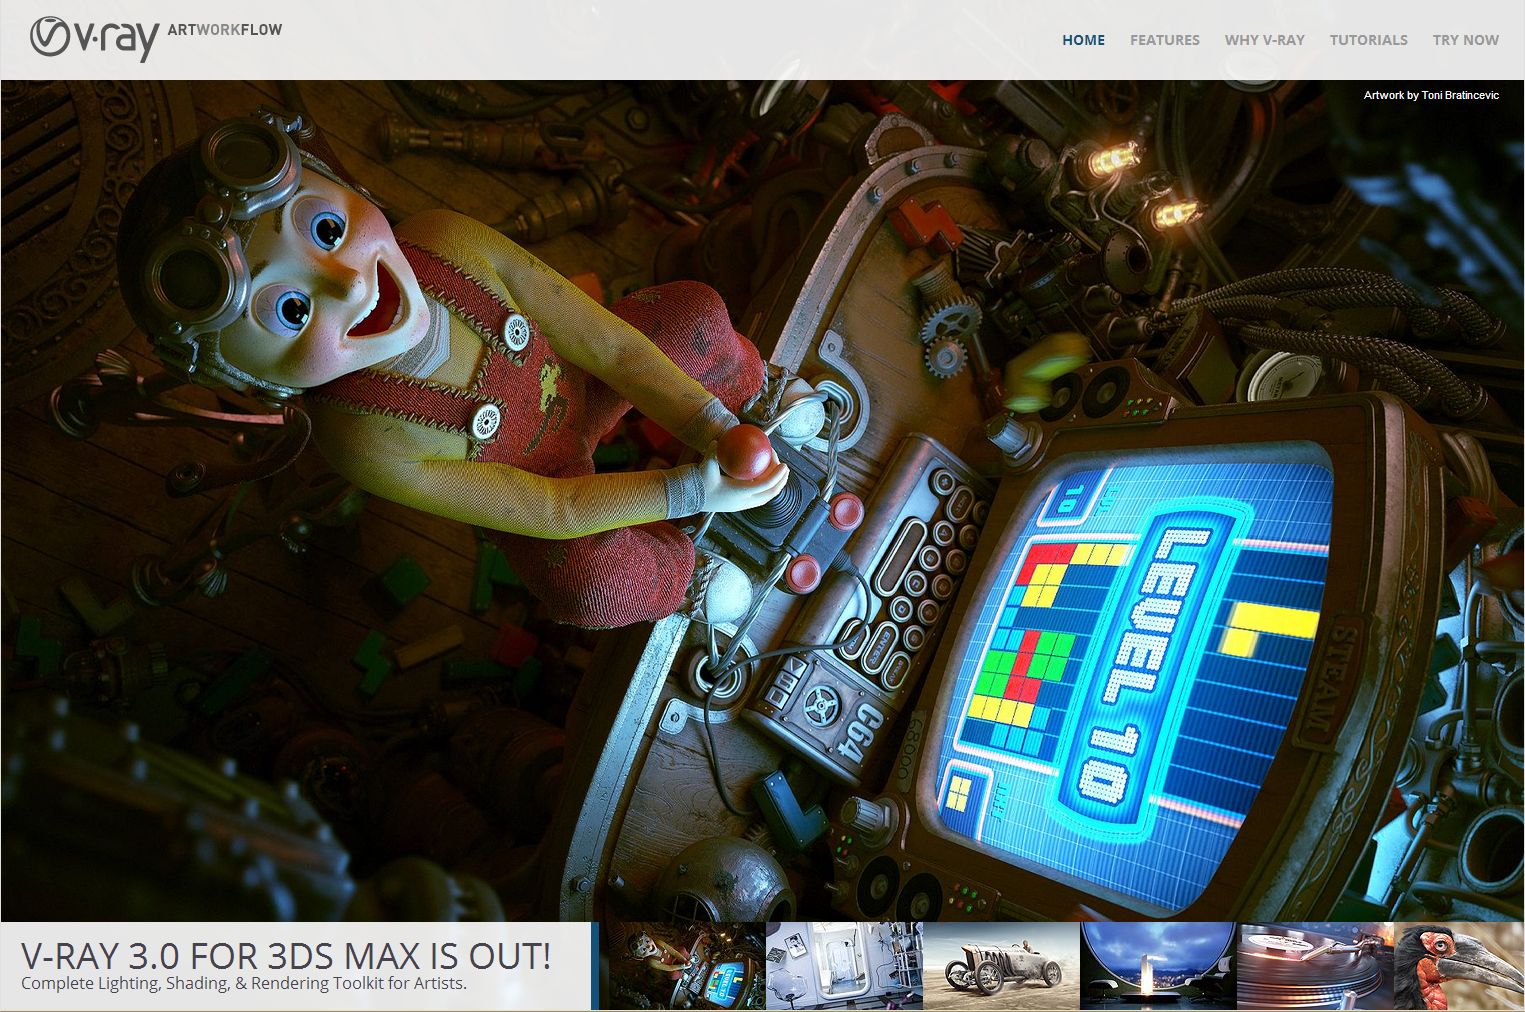Click the V-RAY 3.0 FOR 3DS MAX IS OUT! headline
The image size is (1525, 1012).
coord(286,956)
